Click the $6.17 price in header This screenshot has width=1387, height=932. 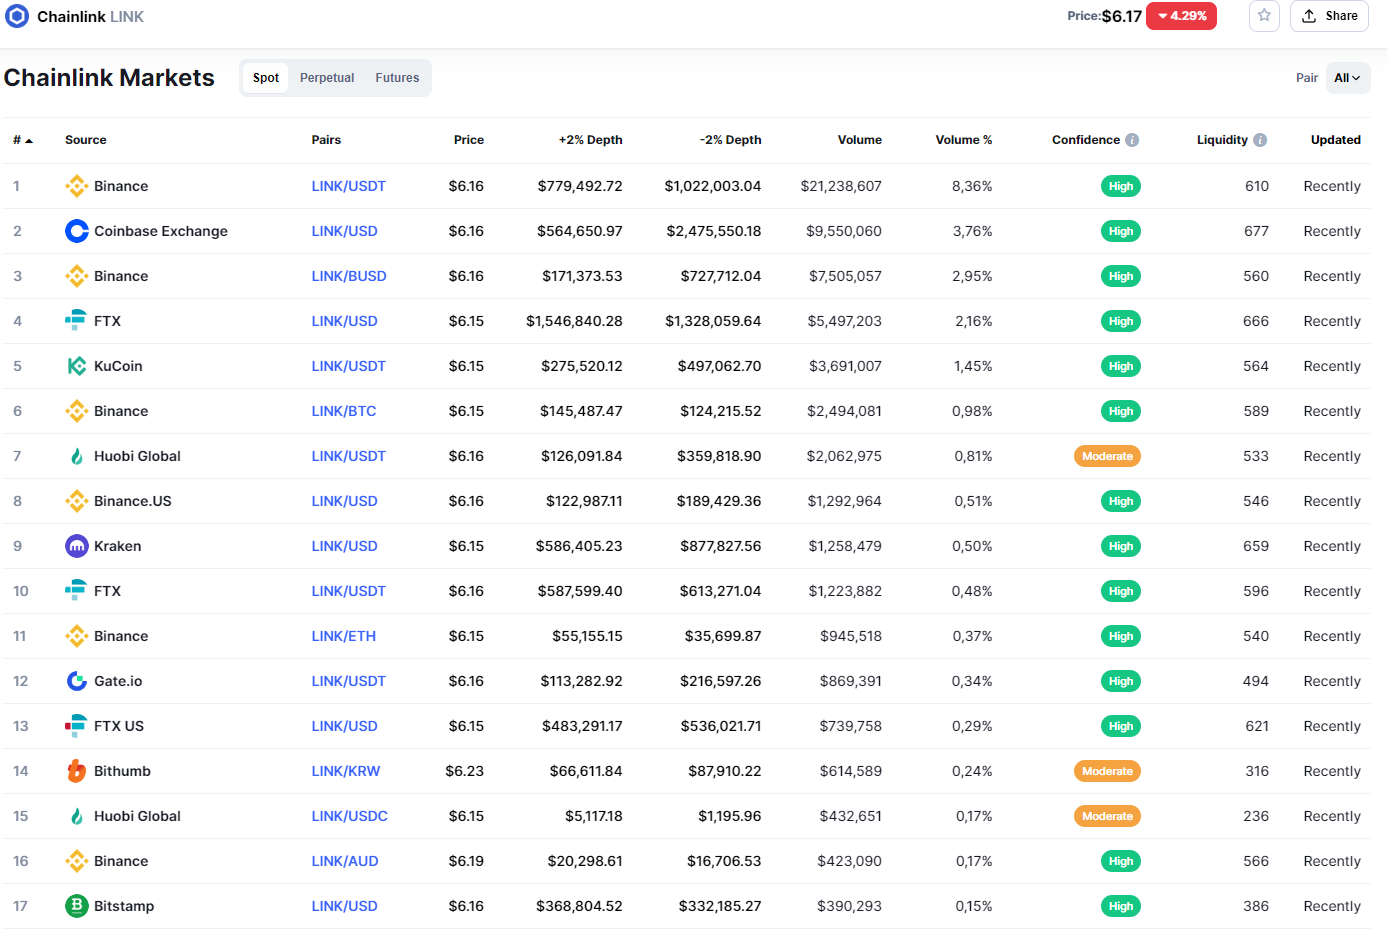coord(1122,16)
